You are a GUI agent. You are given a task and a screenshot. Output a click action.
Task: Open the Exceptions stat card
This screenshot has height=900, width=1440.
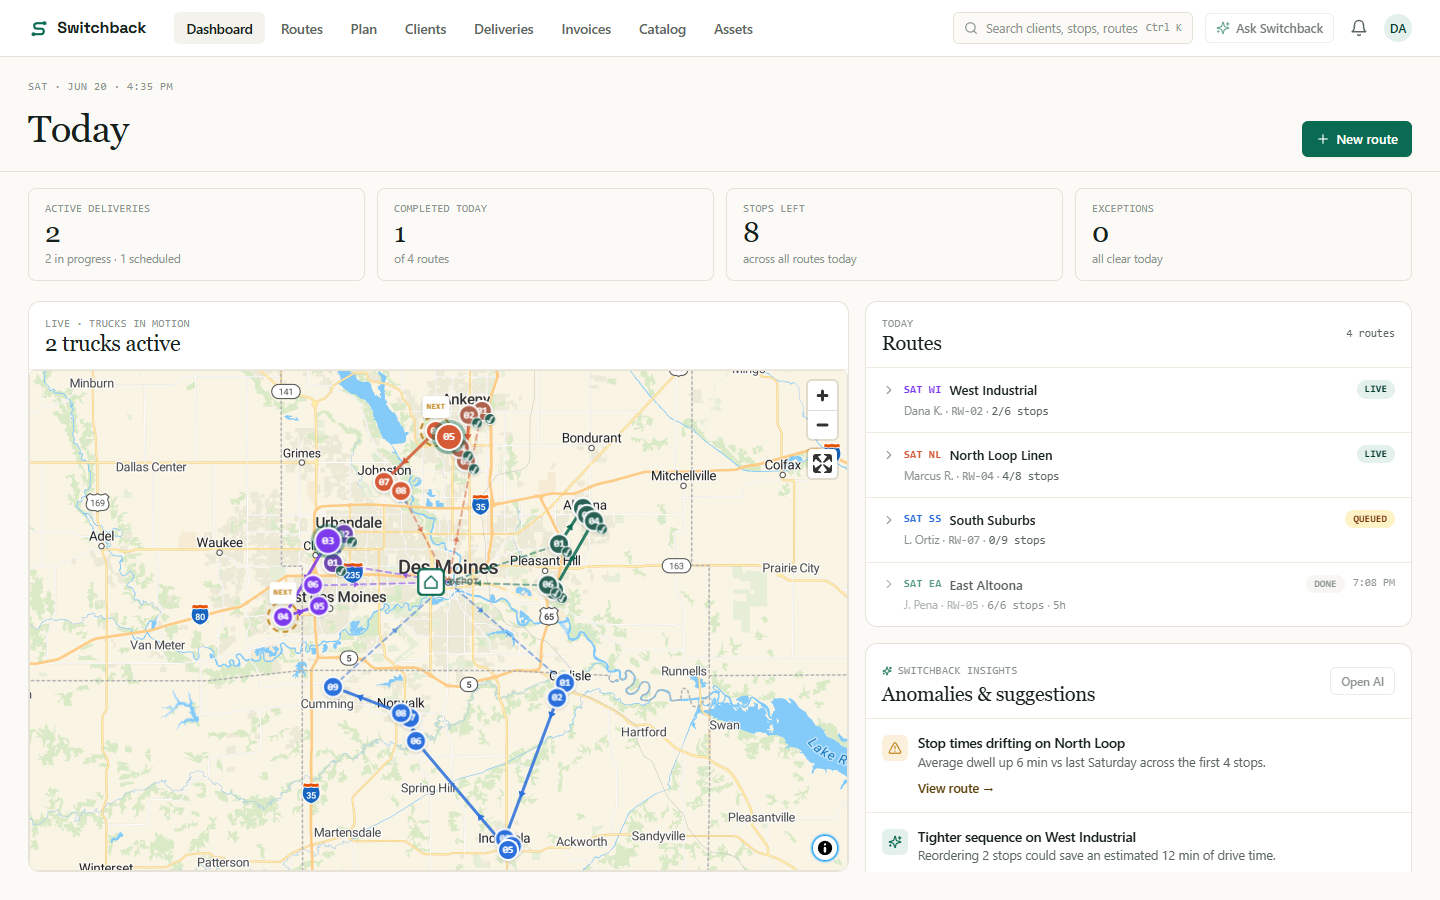(1243, 234)
